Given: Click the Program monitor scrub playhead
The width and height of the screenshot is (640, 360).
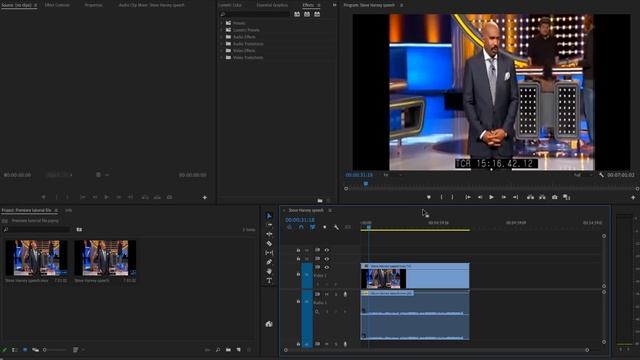Looking at the screenshot, I should coord(366,184).
